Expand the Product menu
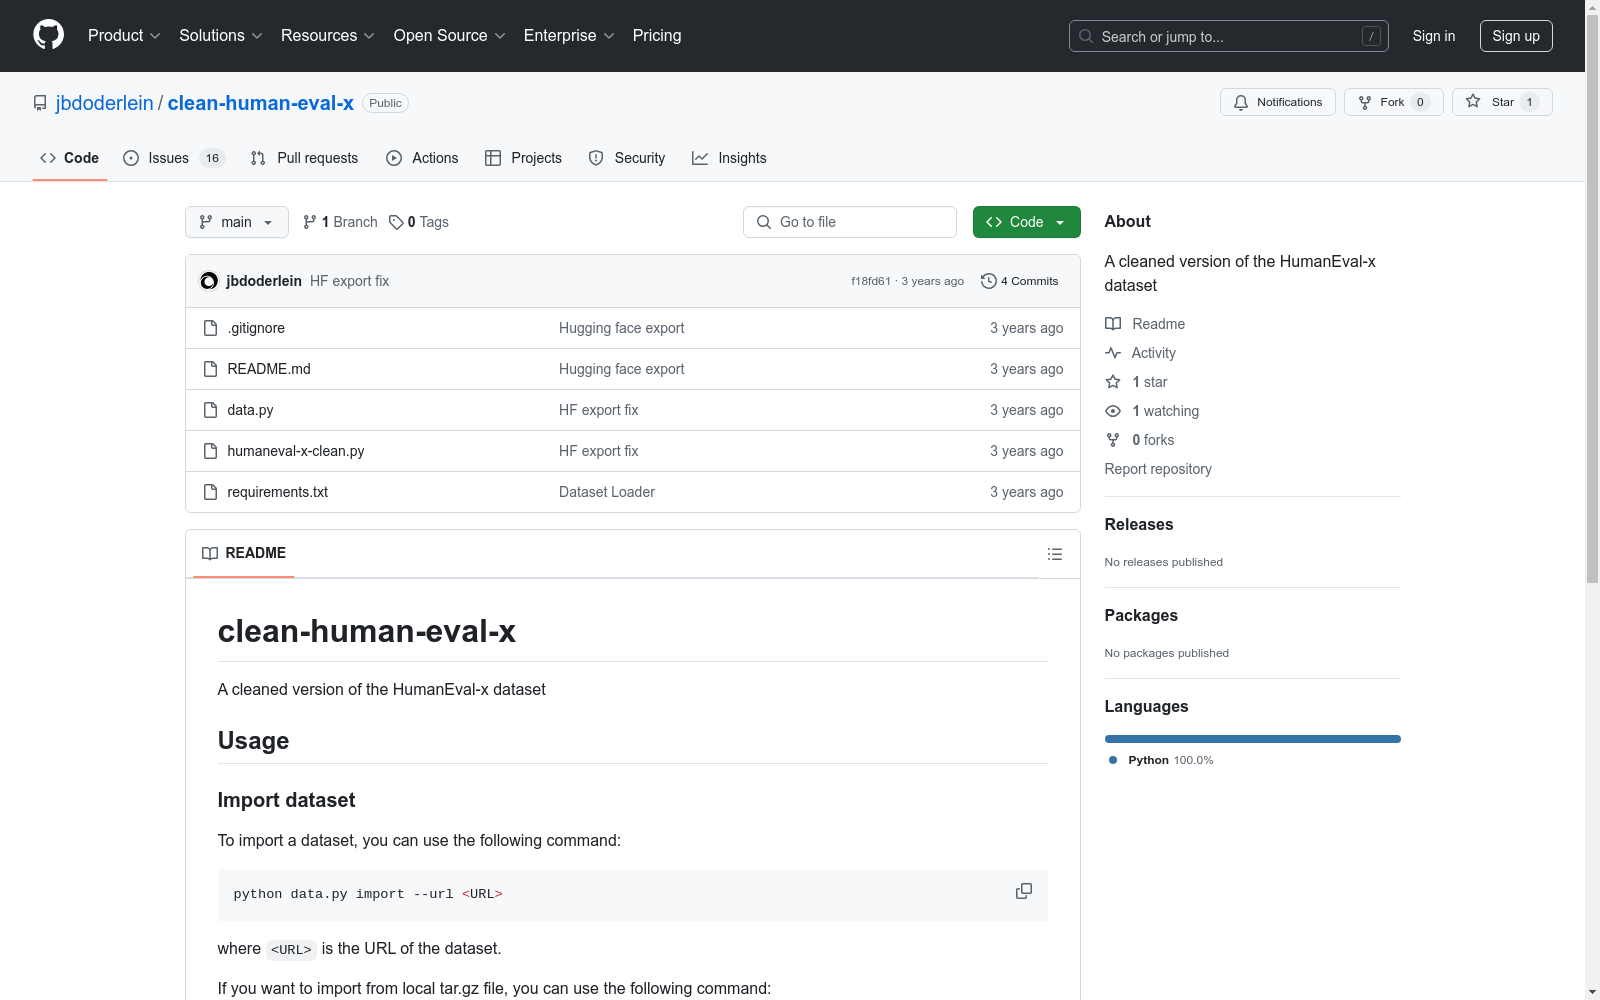The image size is (1600, 1000). pos(124,36)
